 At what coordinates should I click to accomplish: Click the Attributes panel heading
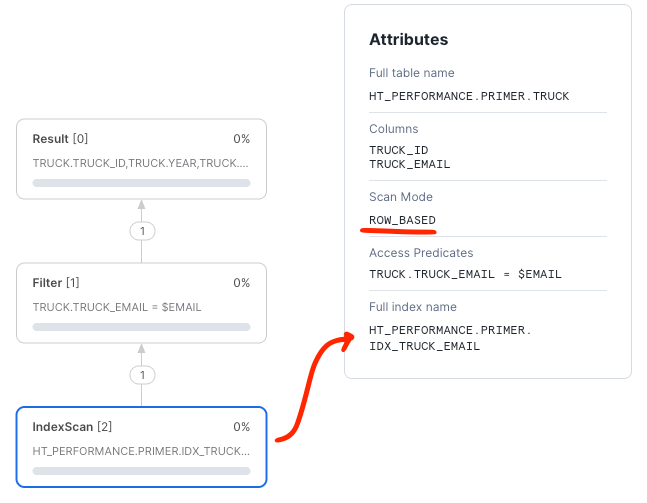408,40
